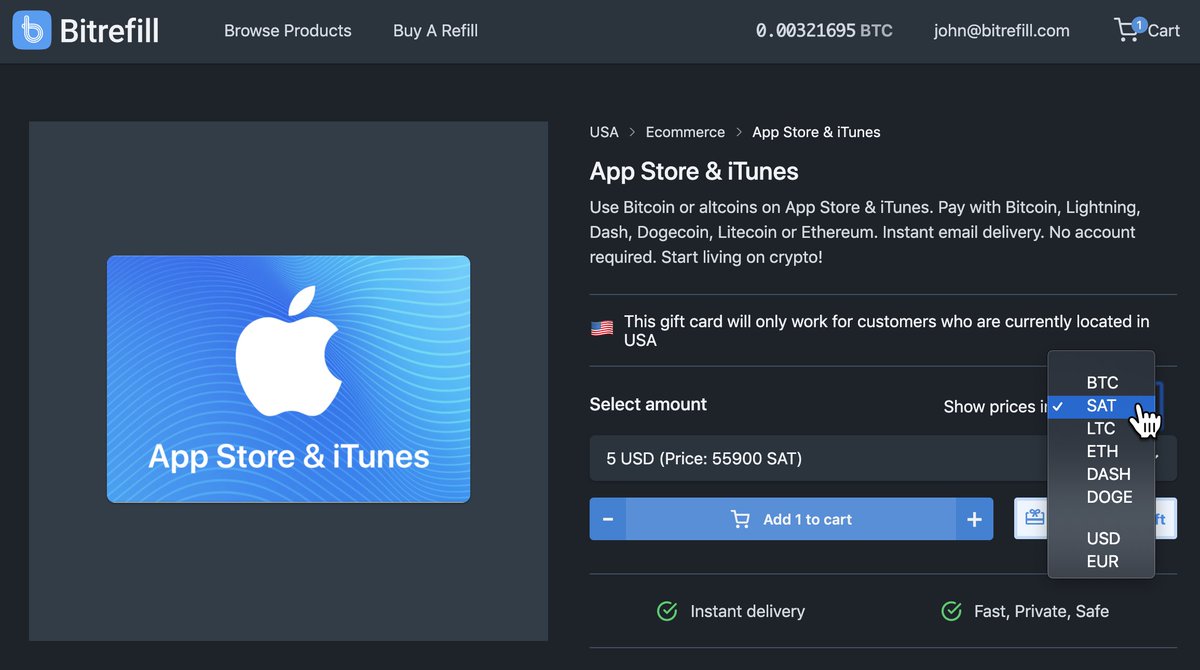This screenshot has width=1200, height=670.
Task: Choose ETH as price currency
Action: coord(1101,451)
